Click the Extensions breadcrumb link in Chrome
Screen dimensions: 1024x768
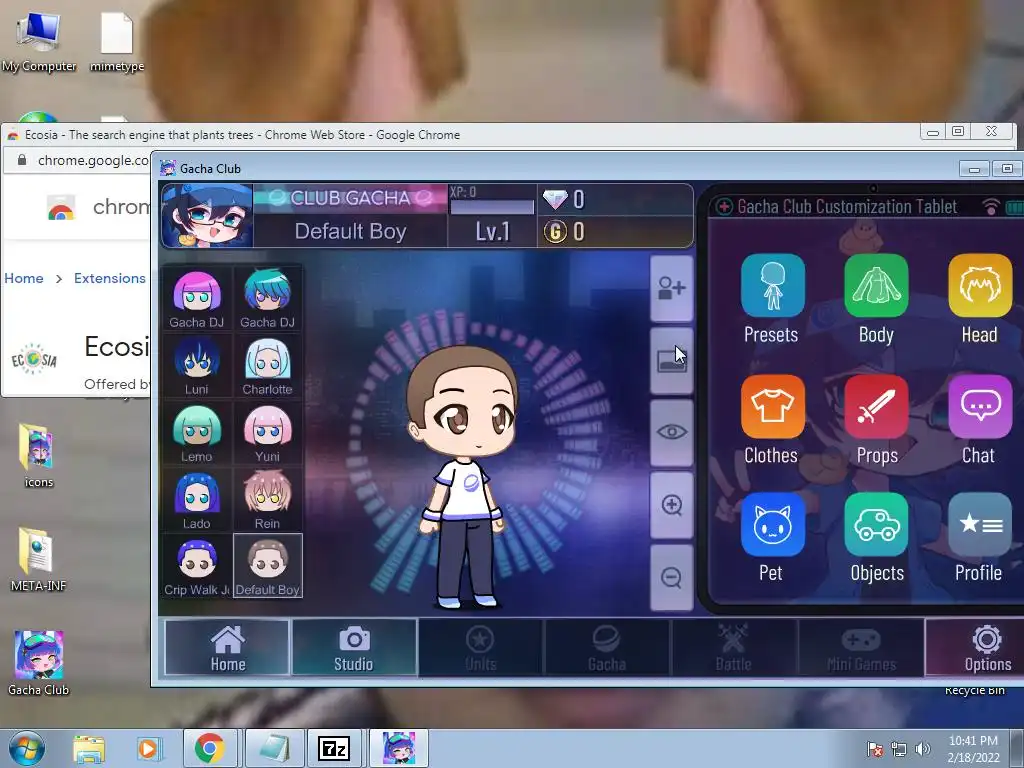tap(110, 278)
